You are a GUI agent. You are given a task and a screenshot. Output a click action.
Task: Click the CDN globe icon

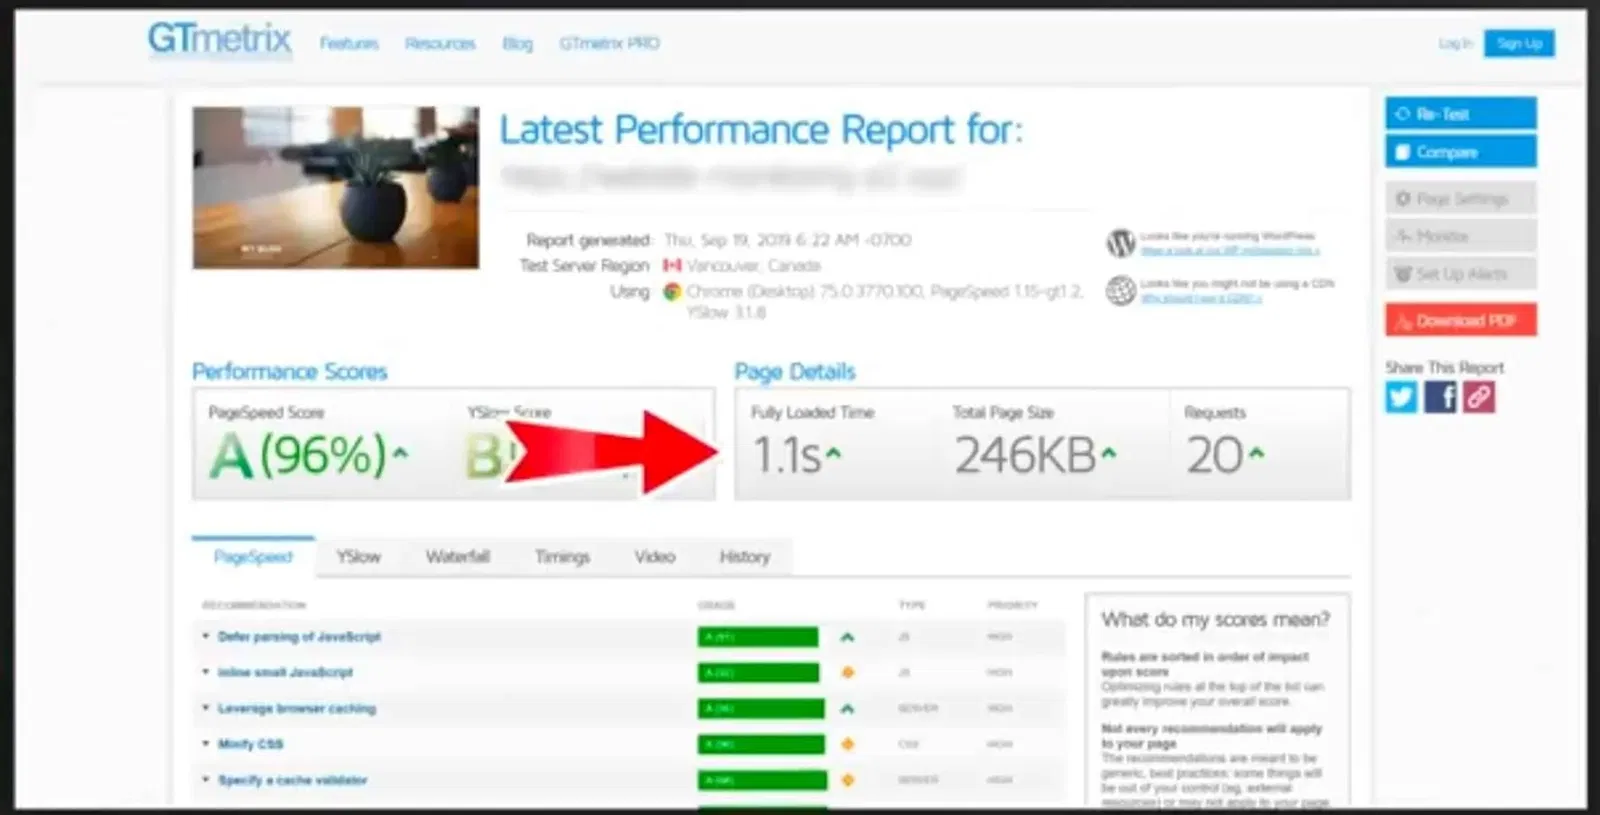(1121, 290)
